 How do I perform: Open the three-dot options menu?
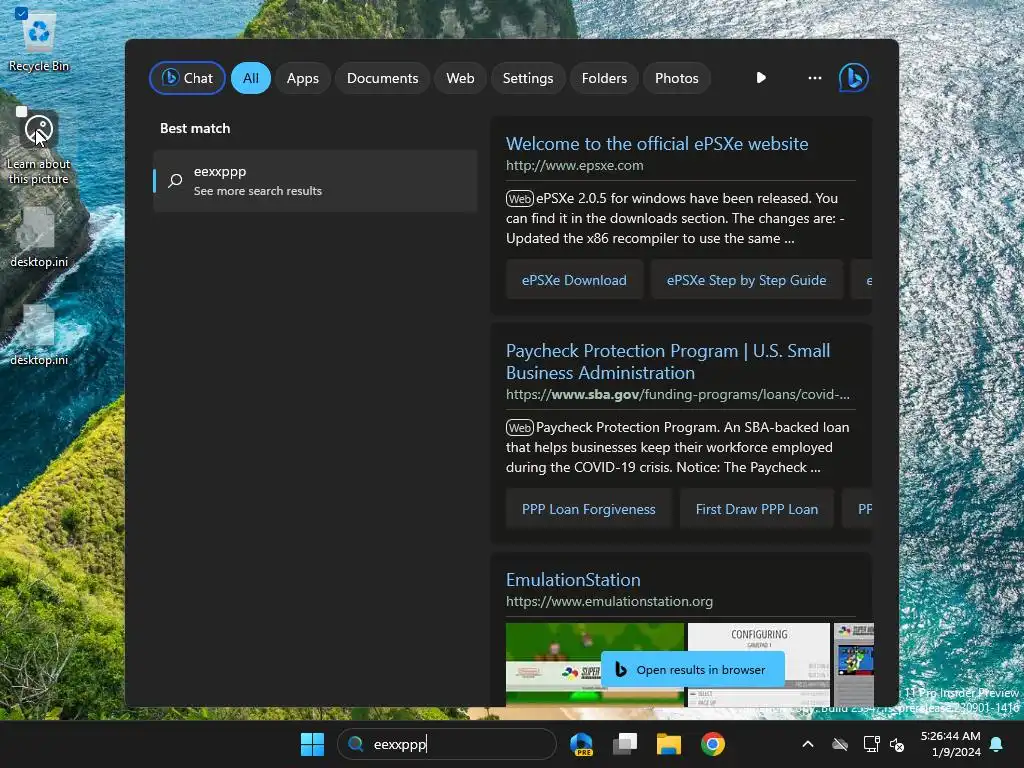tap(814, 78)
